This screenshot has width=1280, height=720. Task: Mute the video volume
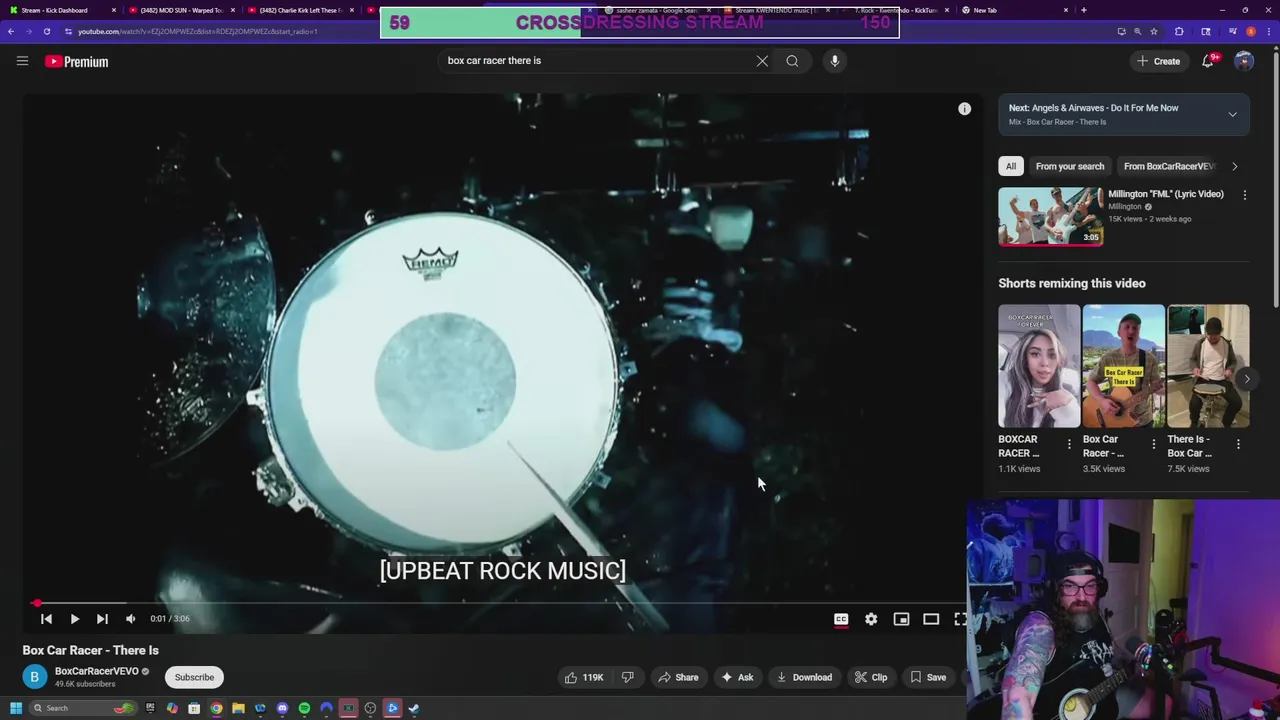click(130, 619)
